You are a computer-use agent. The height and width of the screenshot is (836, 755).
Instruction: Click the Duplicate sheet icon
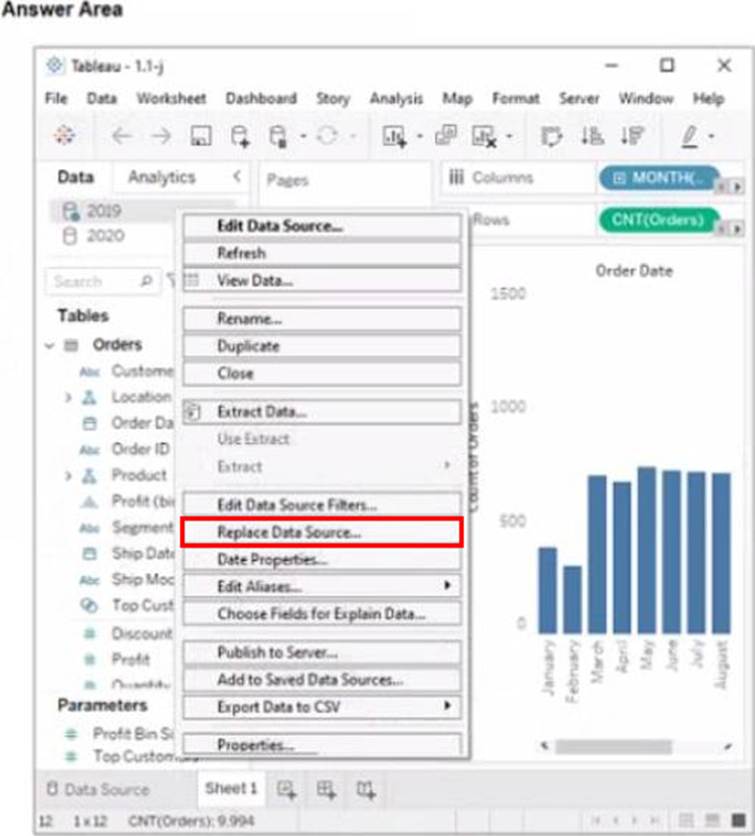point(446,135)
